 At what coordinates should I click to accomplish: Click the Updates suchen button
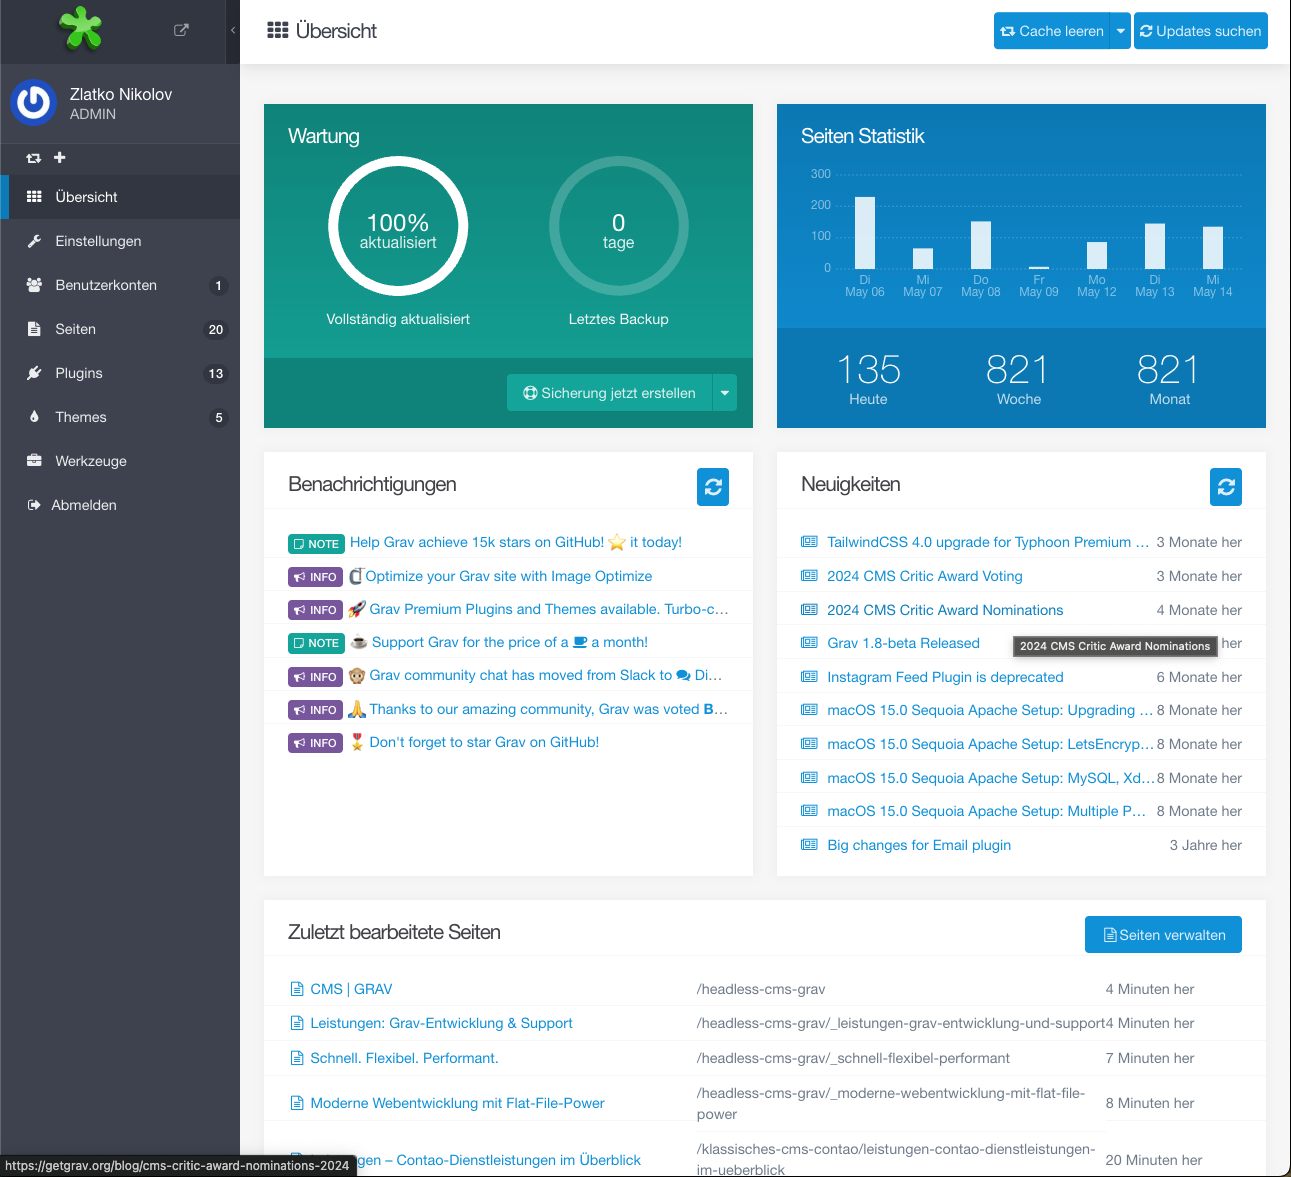click(x=1201, y=31)
